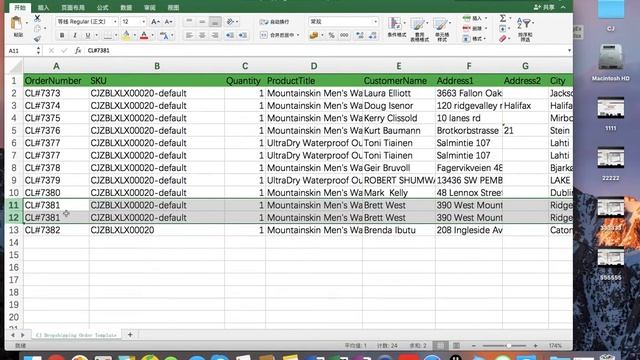Viewport: 640px width, 360px height.
Task: Open the Review (审阅) ribbon tab
Action: [150, 8]
